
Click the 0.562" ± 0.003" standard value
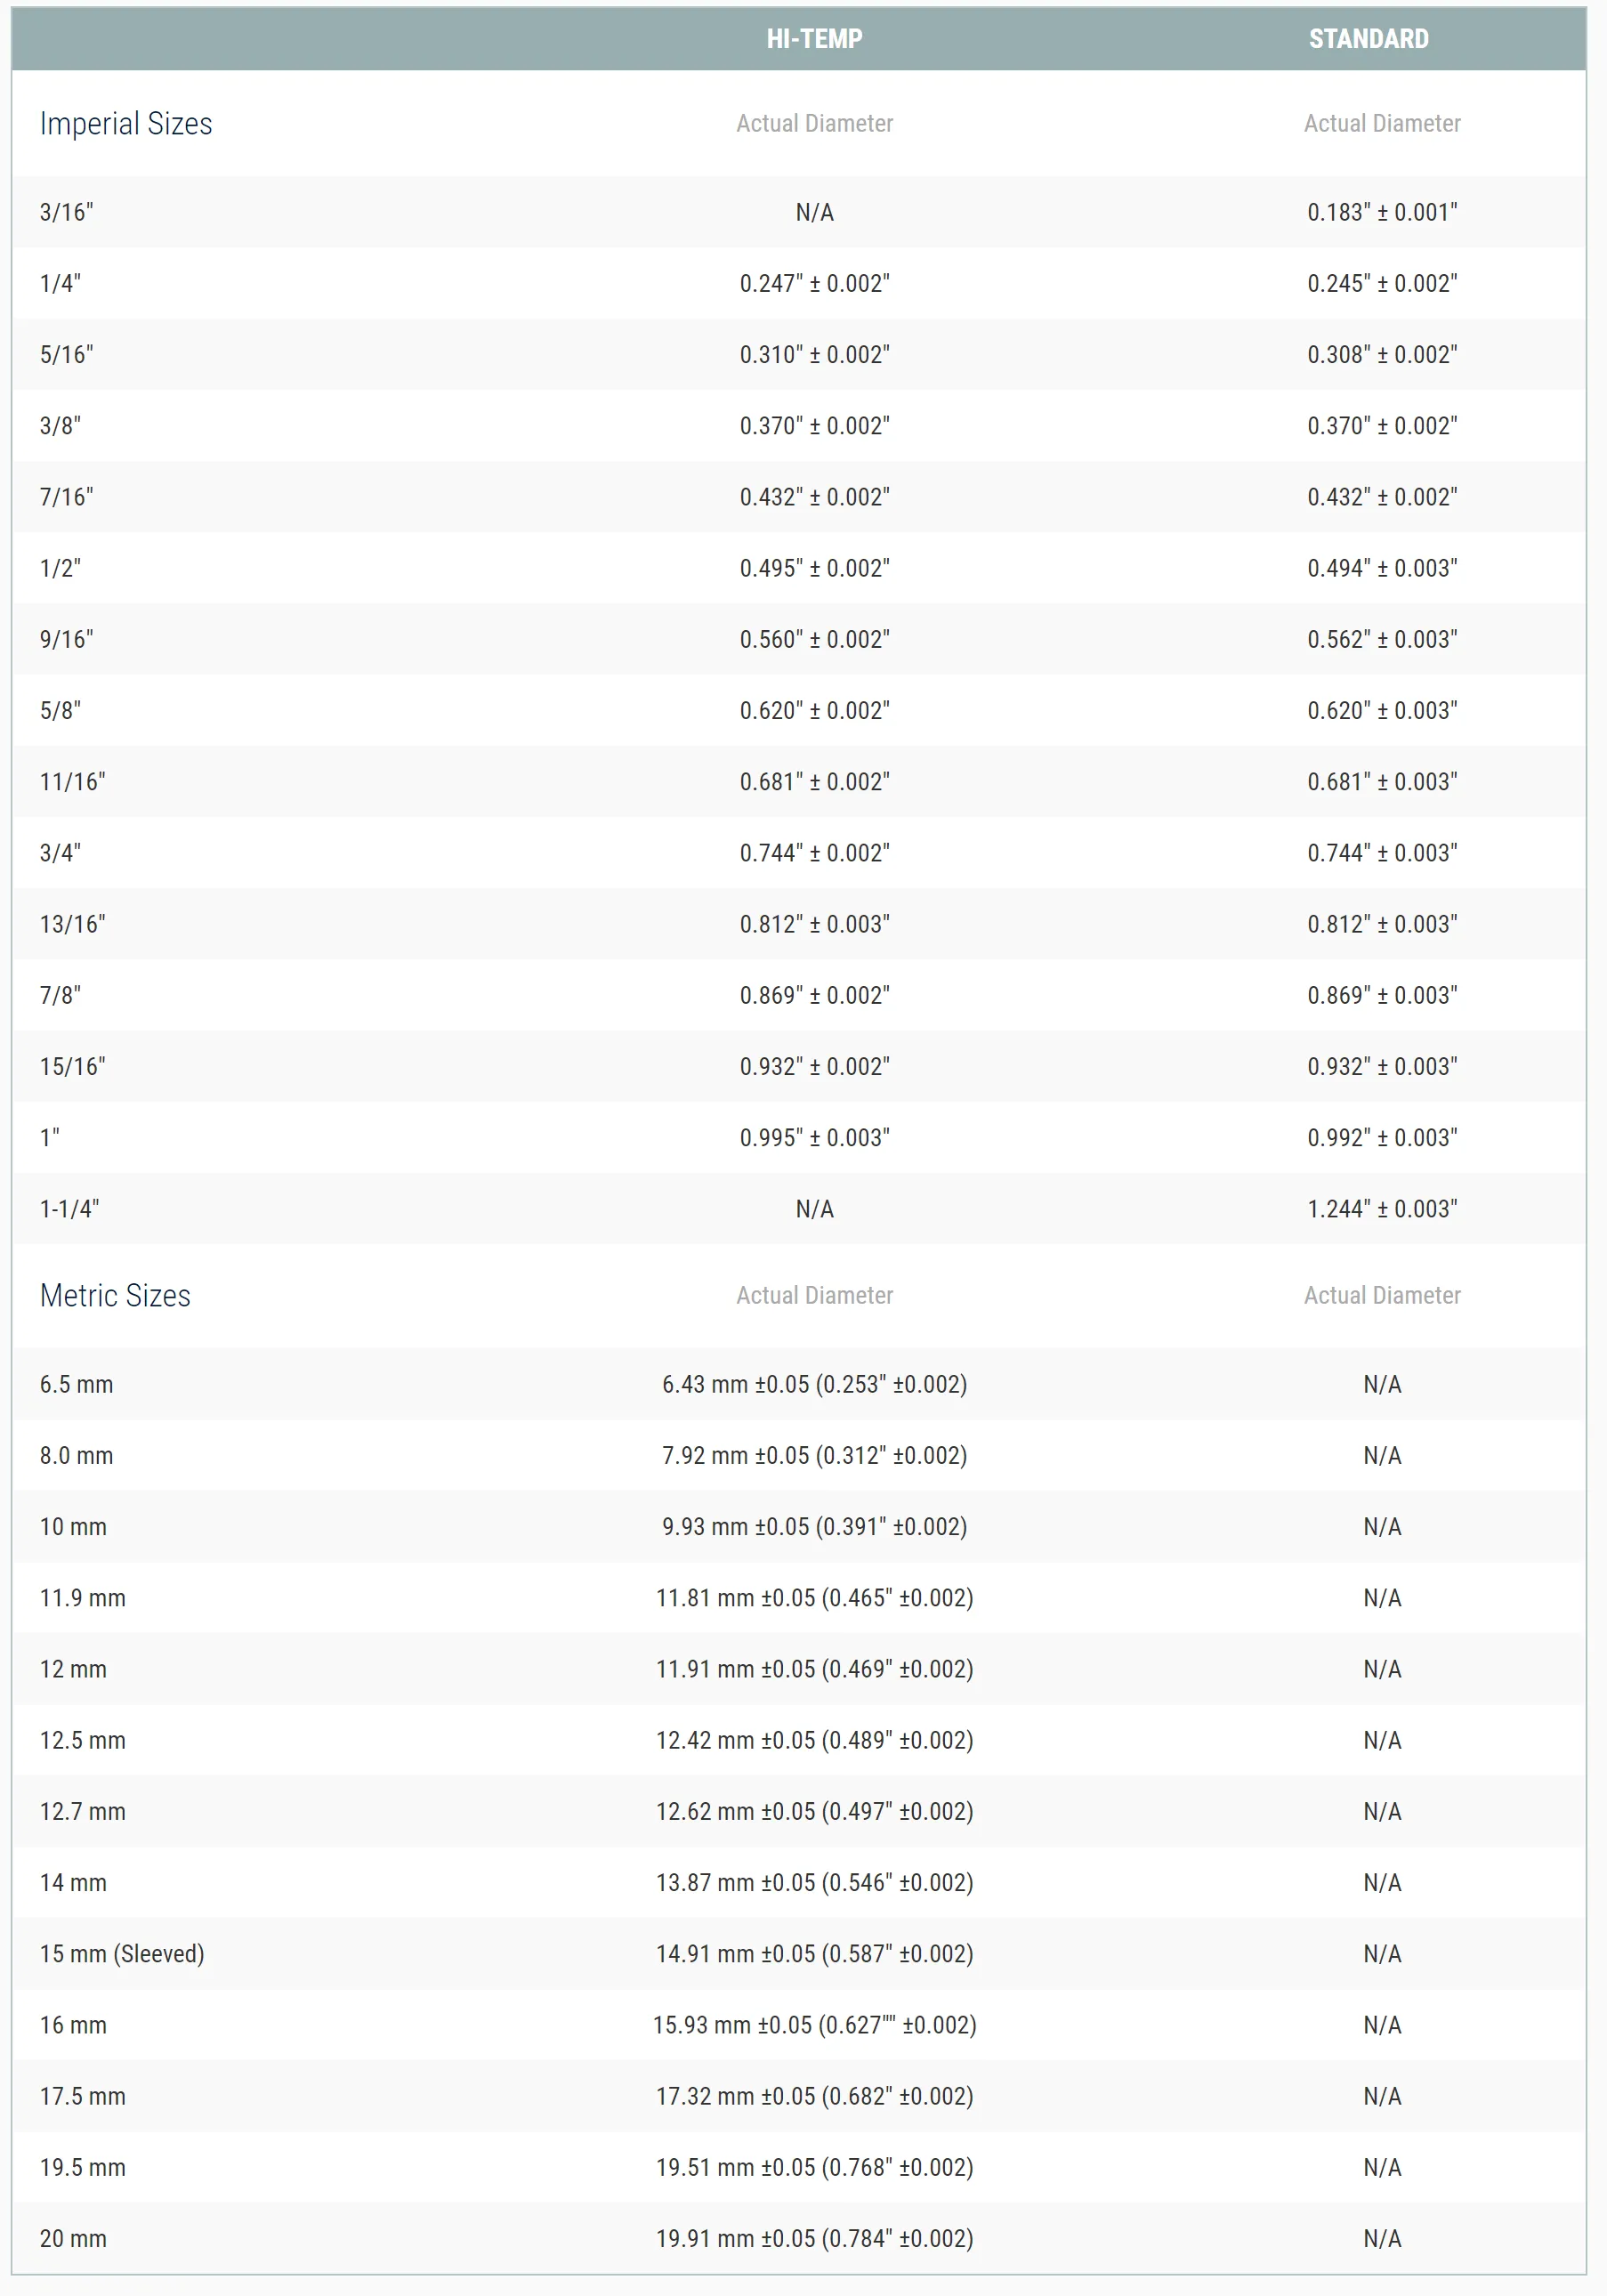(1382, 639)
